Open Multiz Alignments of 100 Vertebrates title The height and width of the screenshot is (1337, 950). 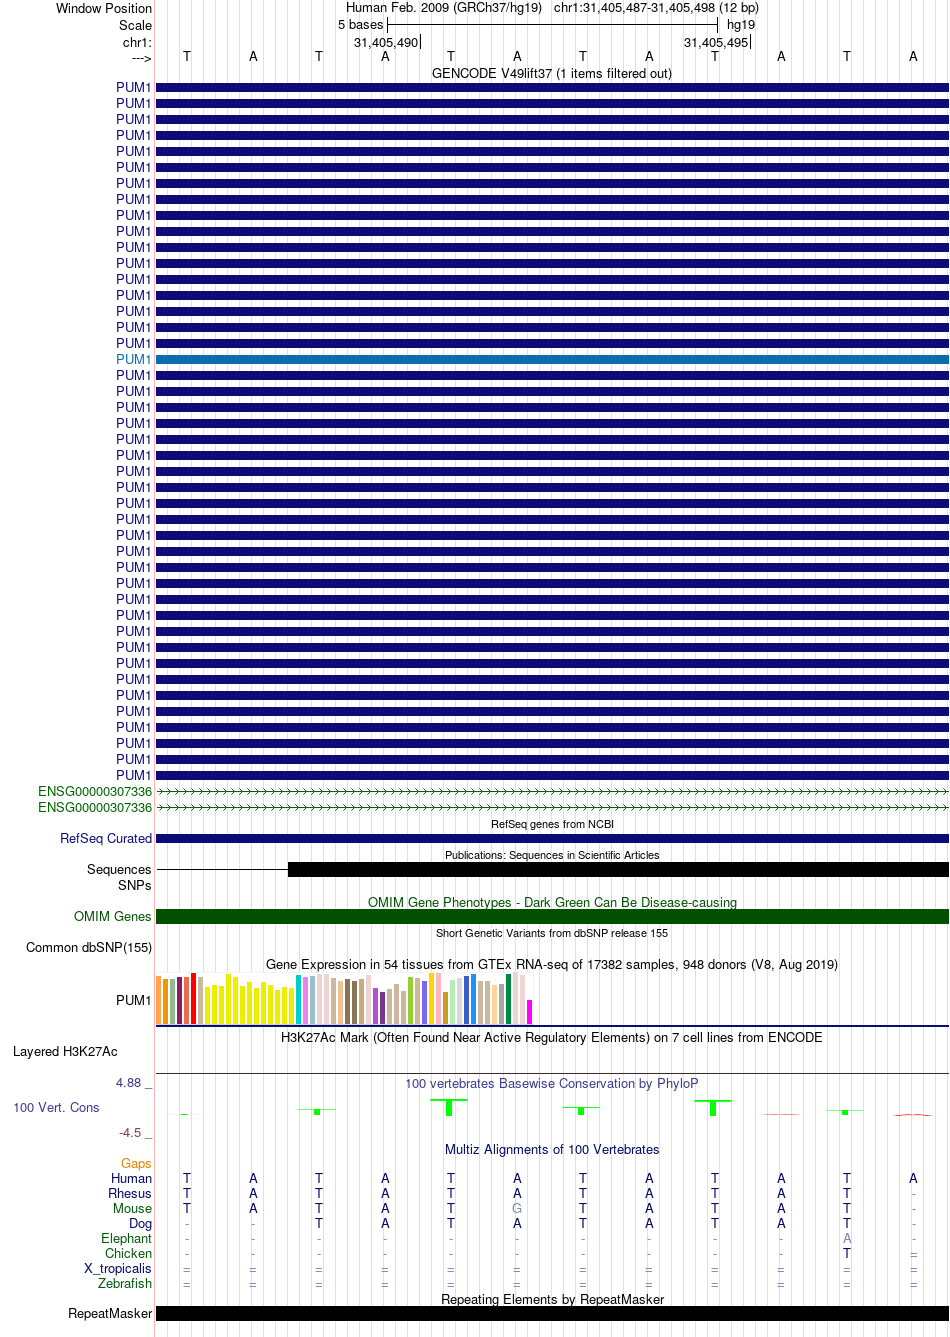click(552, 1149)
